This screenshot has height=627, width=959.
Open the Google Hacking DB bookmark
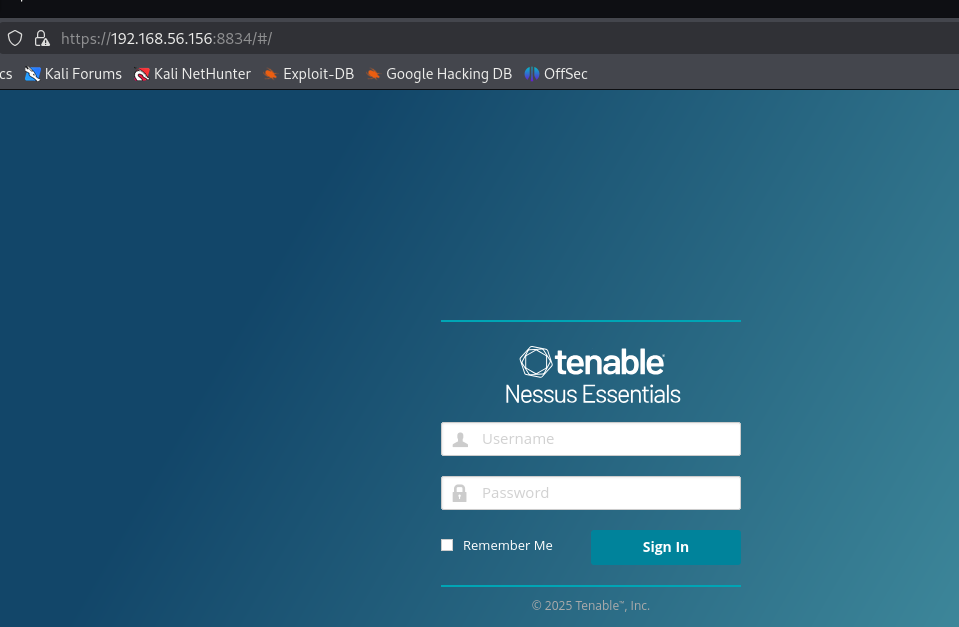pyautogui.click(x=439, y=74)
